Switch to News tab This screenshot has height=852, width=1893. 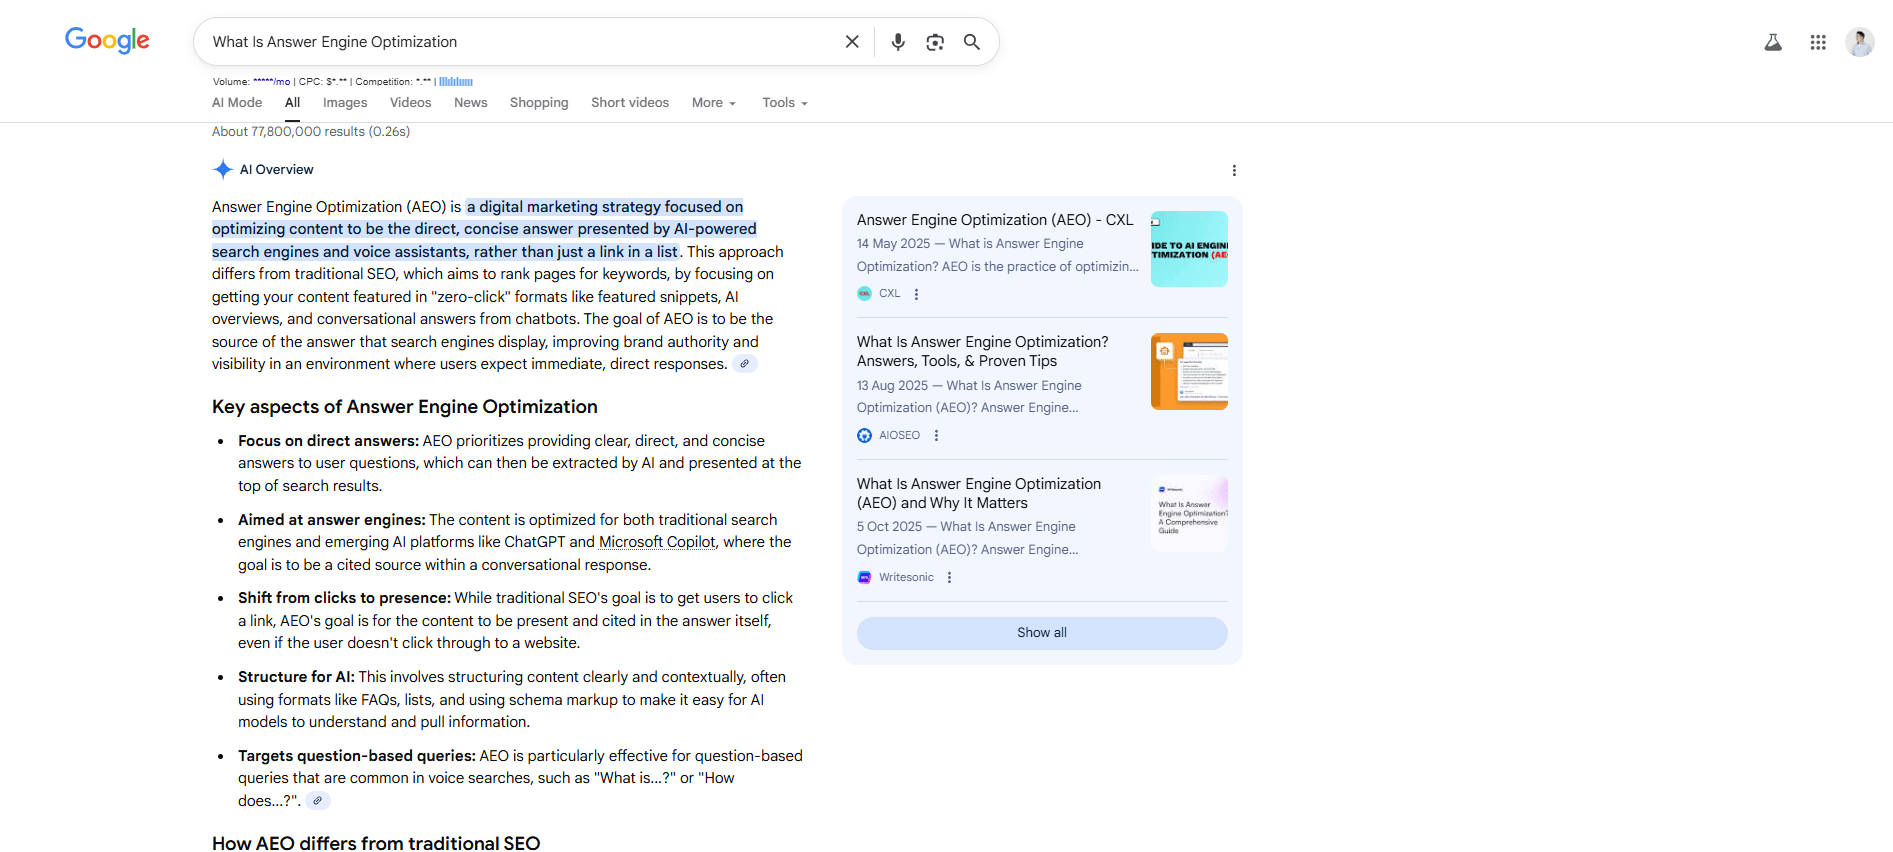[x=471, y=103]
